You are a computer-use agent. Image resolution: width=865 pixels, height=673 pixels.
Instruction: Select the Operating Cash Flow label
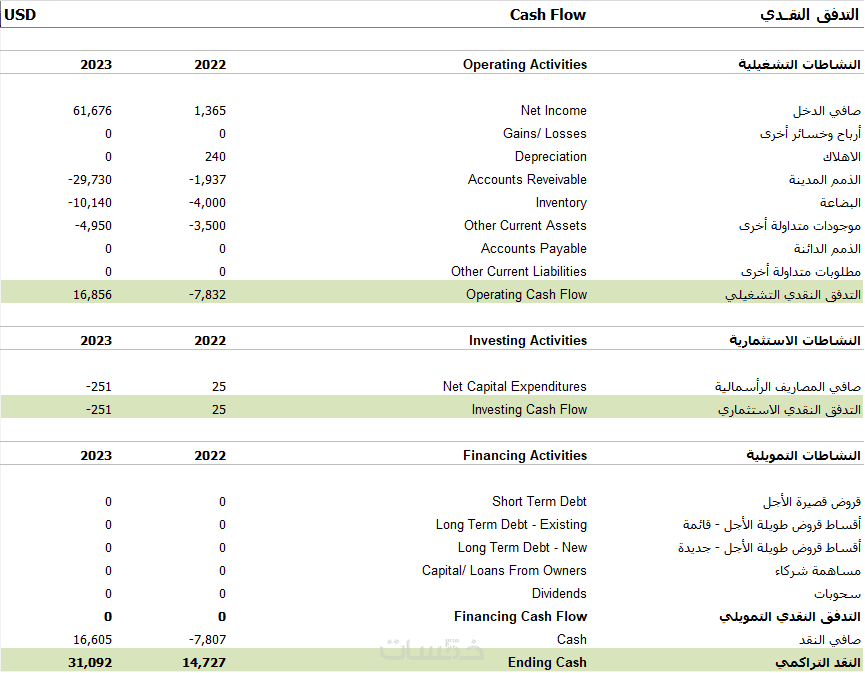pos(526,295)
